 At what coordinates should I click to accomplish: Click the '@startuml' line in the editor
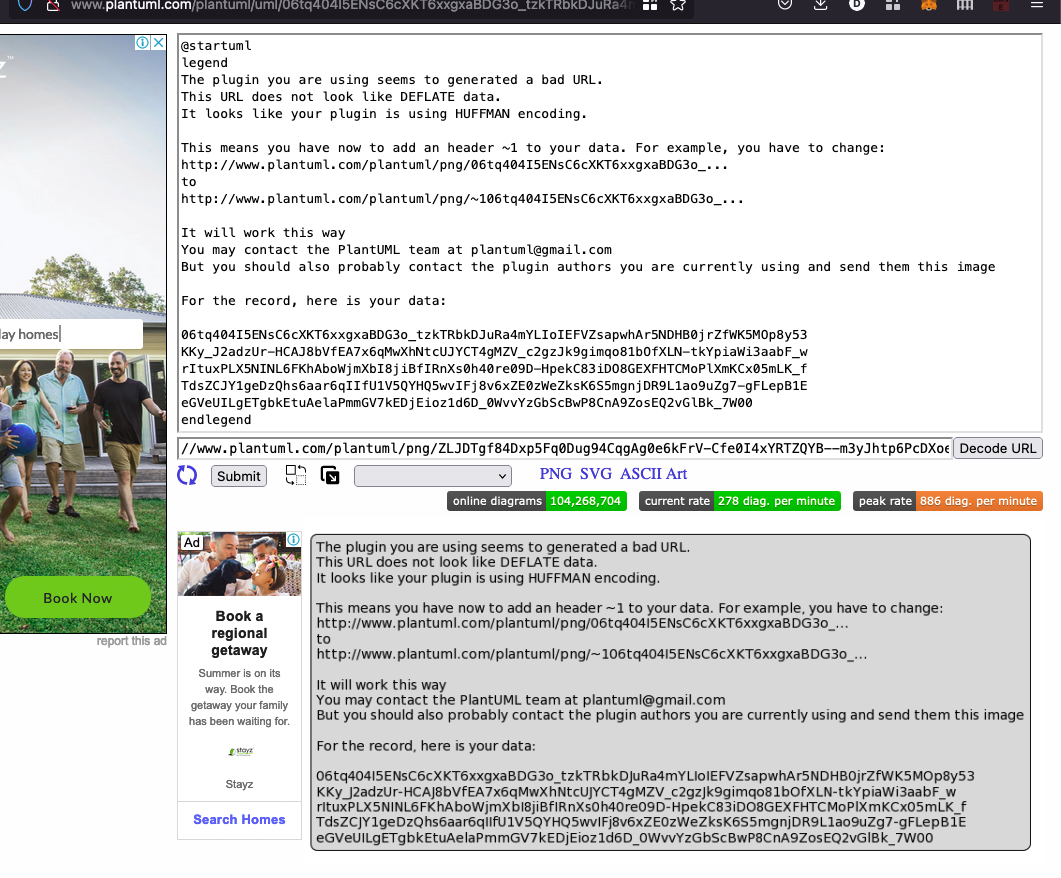click(x=217, y=46)
